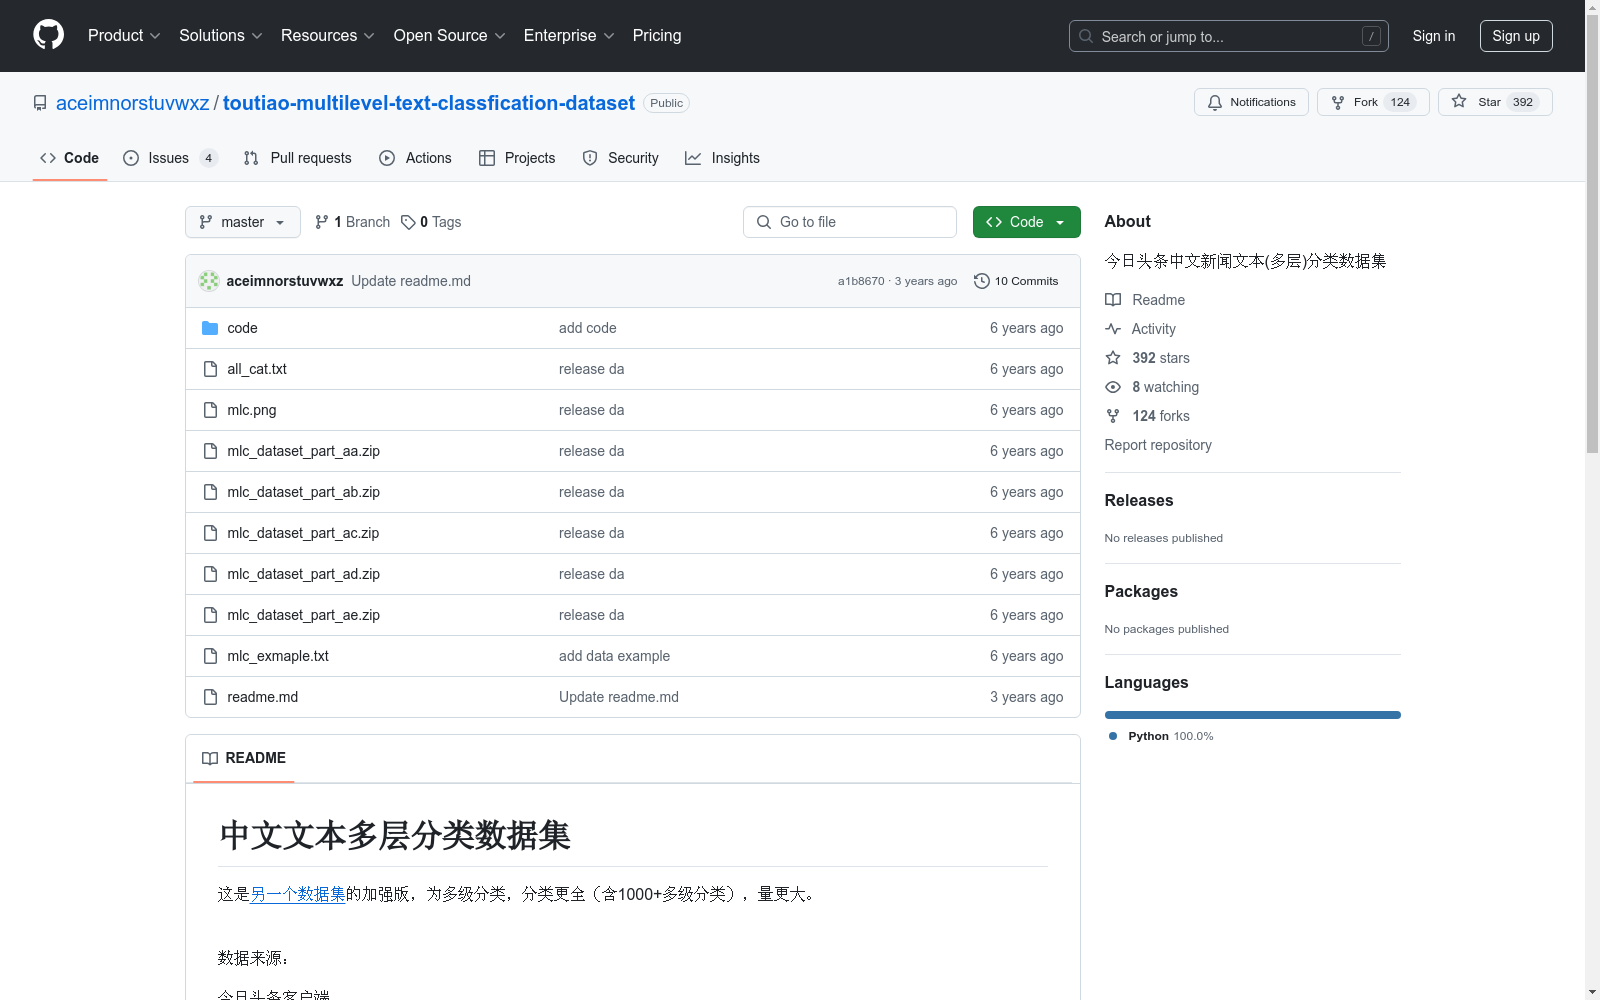Switch to the Pull requests tab
Image resolution: width=1600 pixels, height=1000 pixels.
pos(297,158)
